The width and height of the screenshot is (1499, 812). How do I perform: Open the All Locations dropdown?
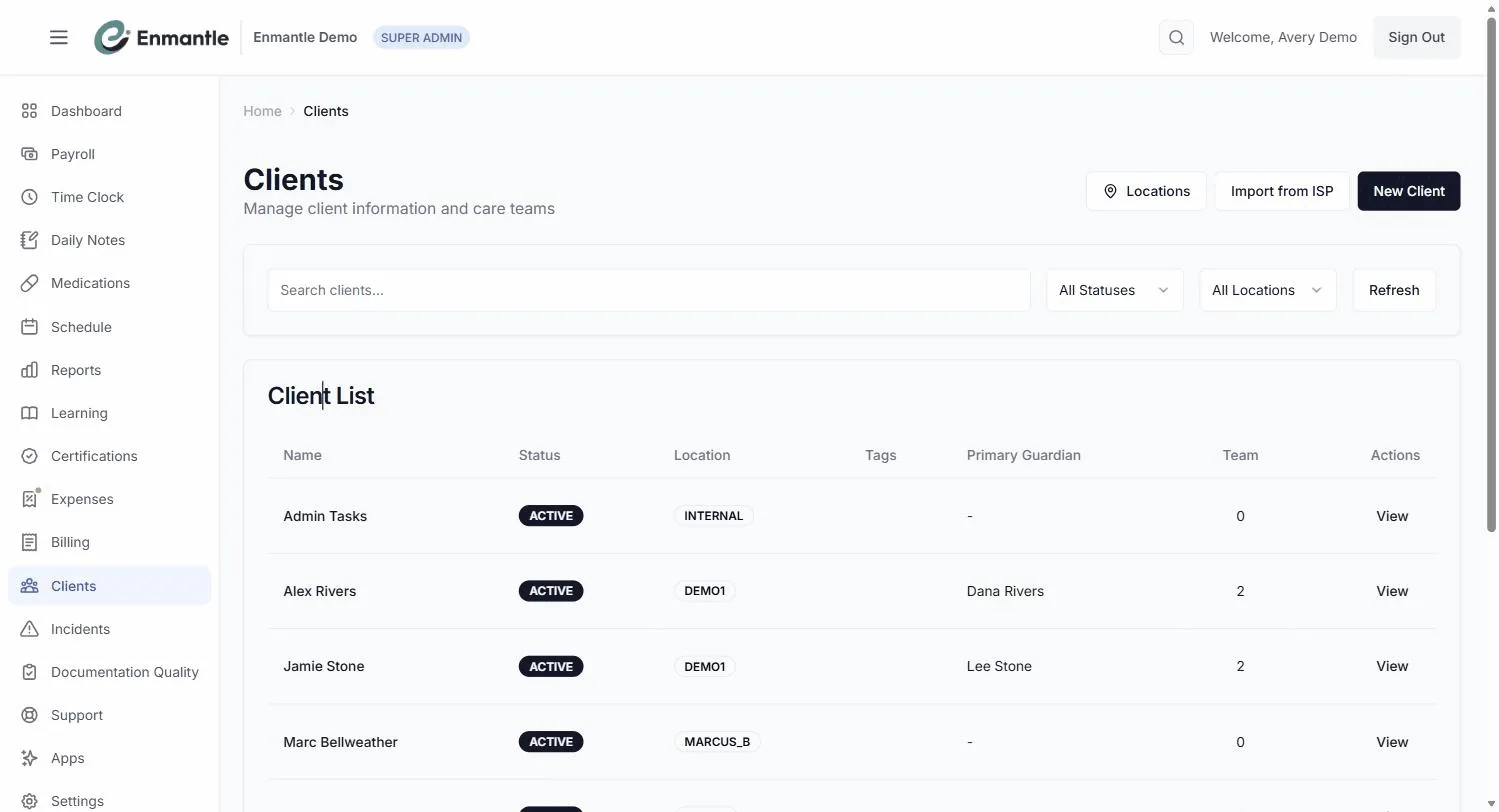1267,290
